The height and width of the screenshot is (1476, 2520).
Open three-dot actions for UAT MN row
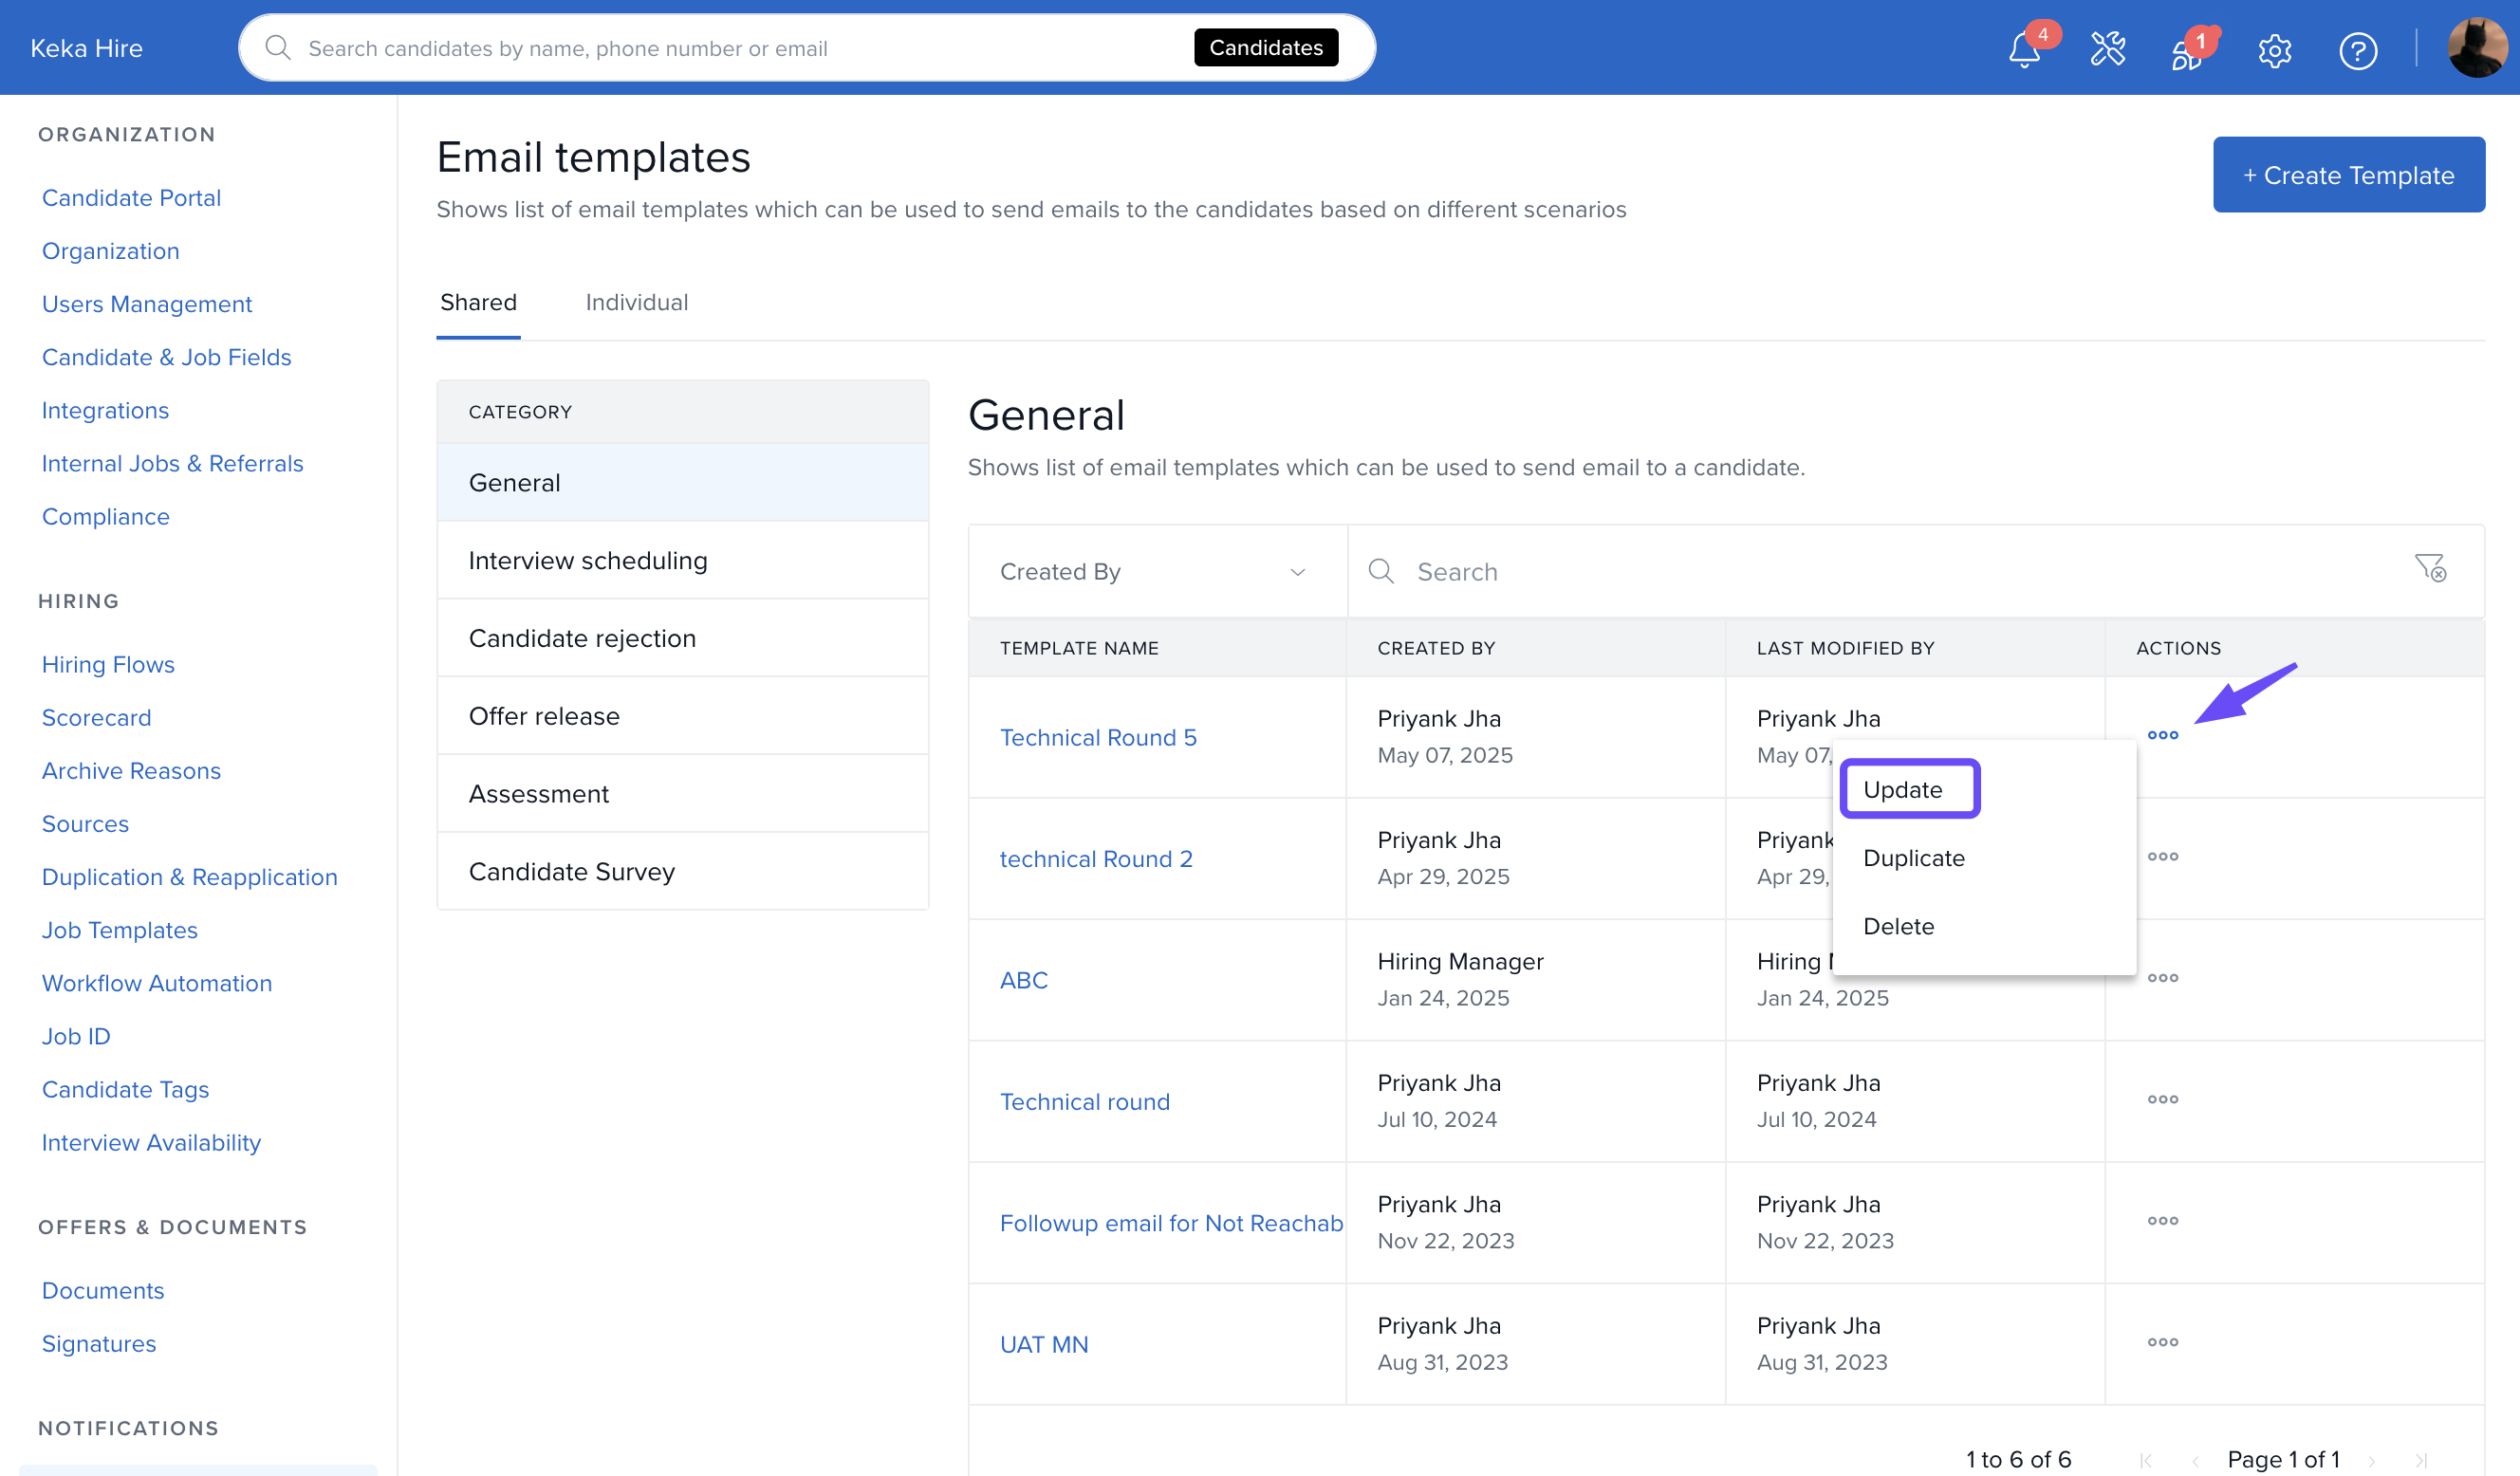2162,1342
